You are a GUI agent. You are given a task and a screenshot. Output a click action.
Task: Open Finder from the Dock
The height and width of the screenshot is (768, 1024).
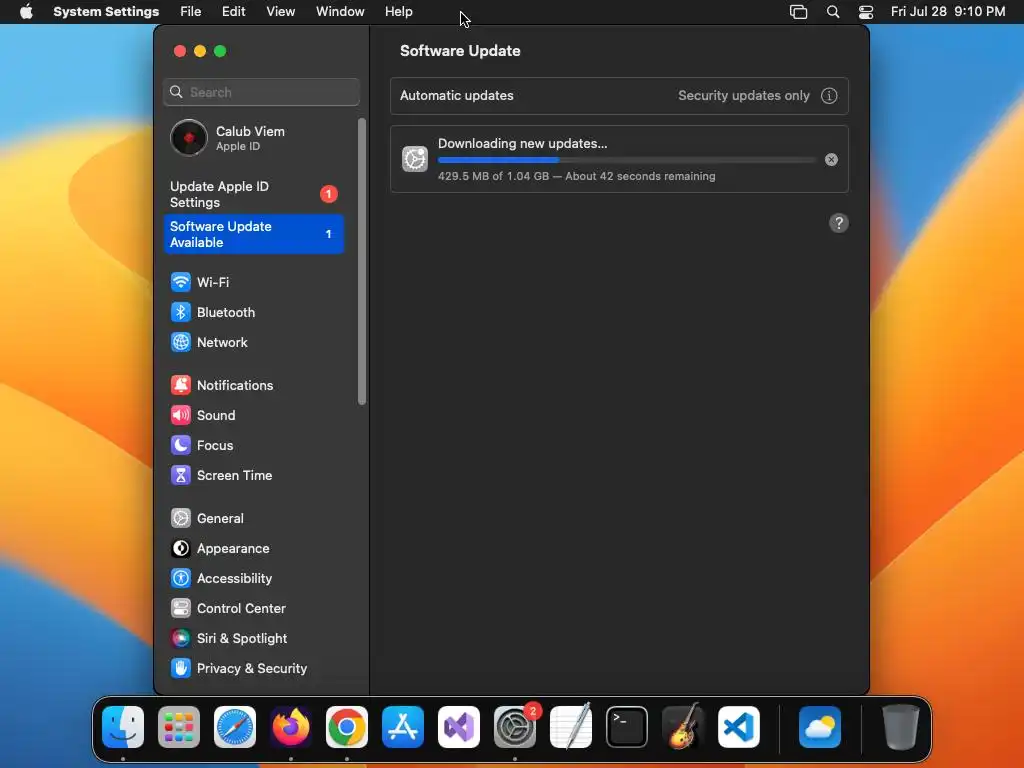(123, 727)
